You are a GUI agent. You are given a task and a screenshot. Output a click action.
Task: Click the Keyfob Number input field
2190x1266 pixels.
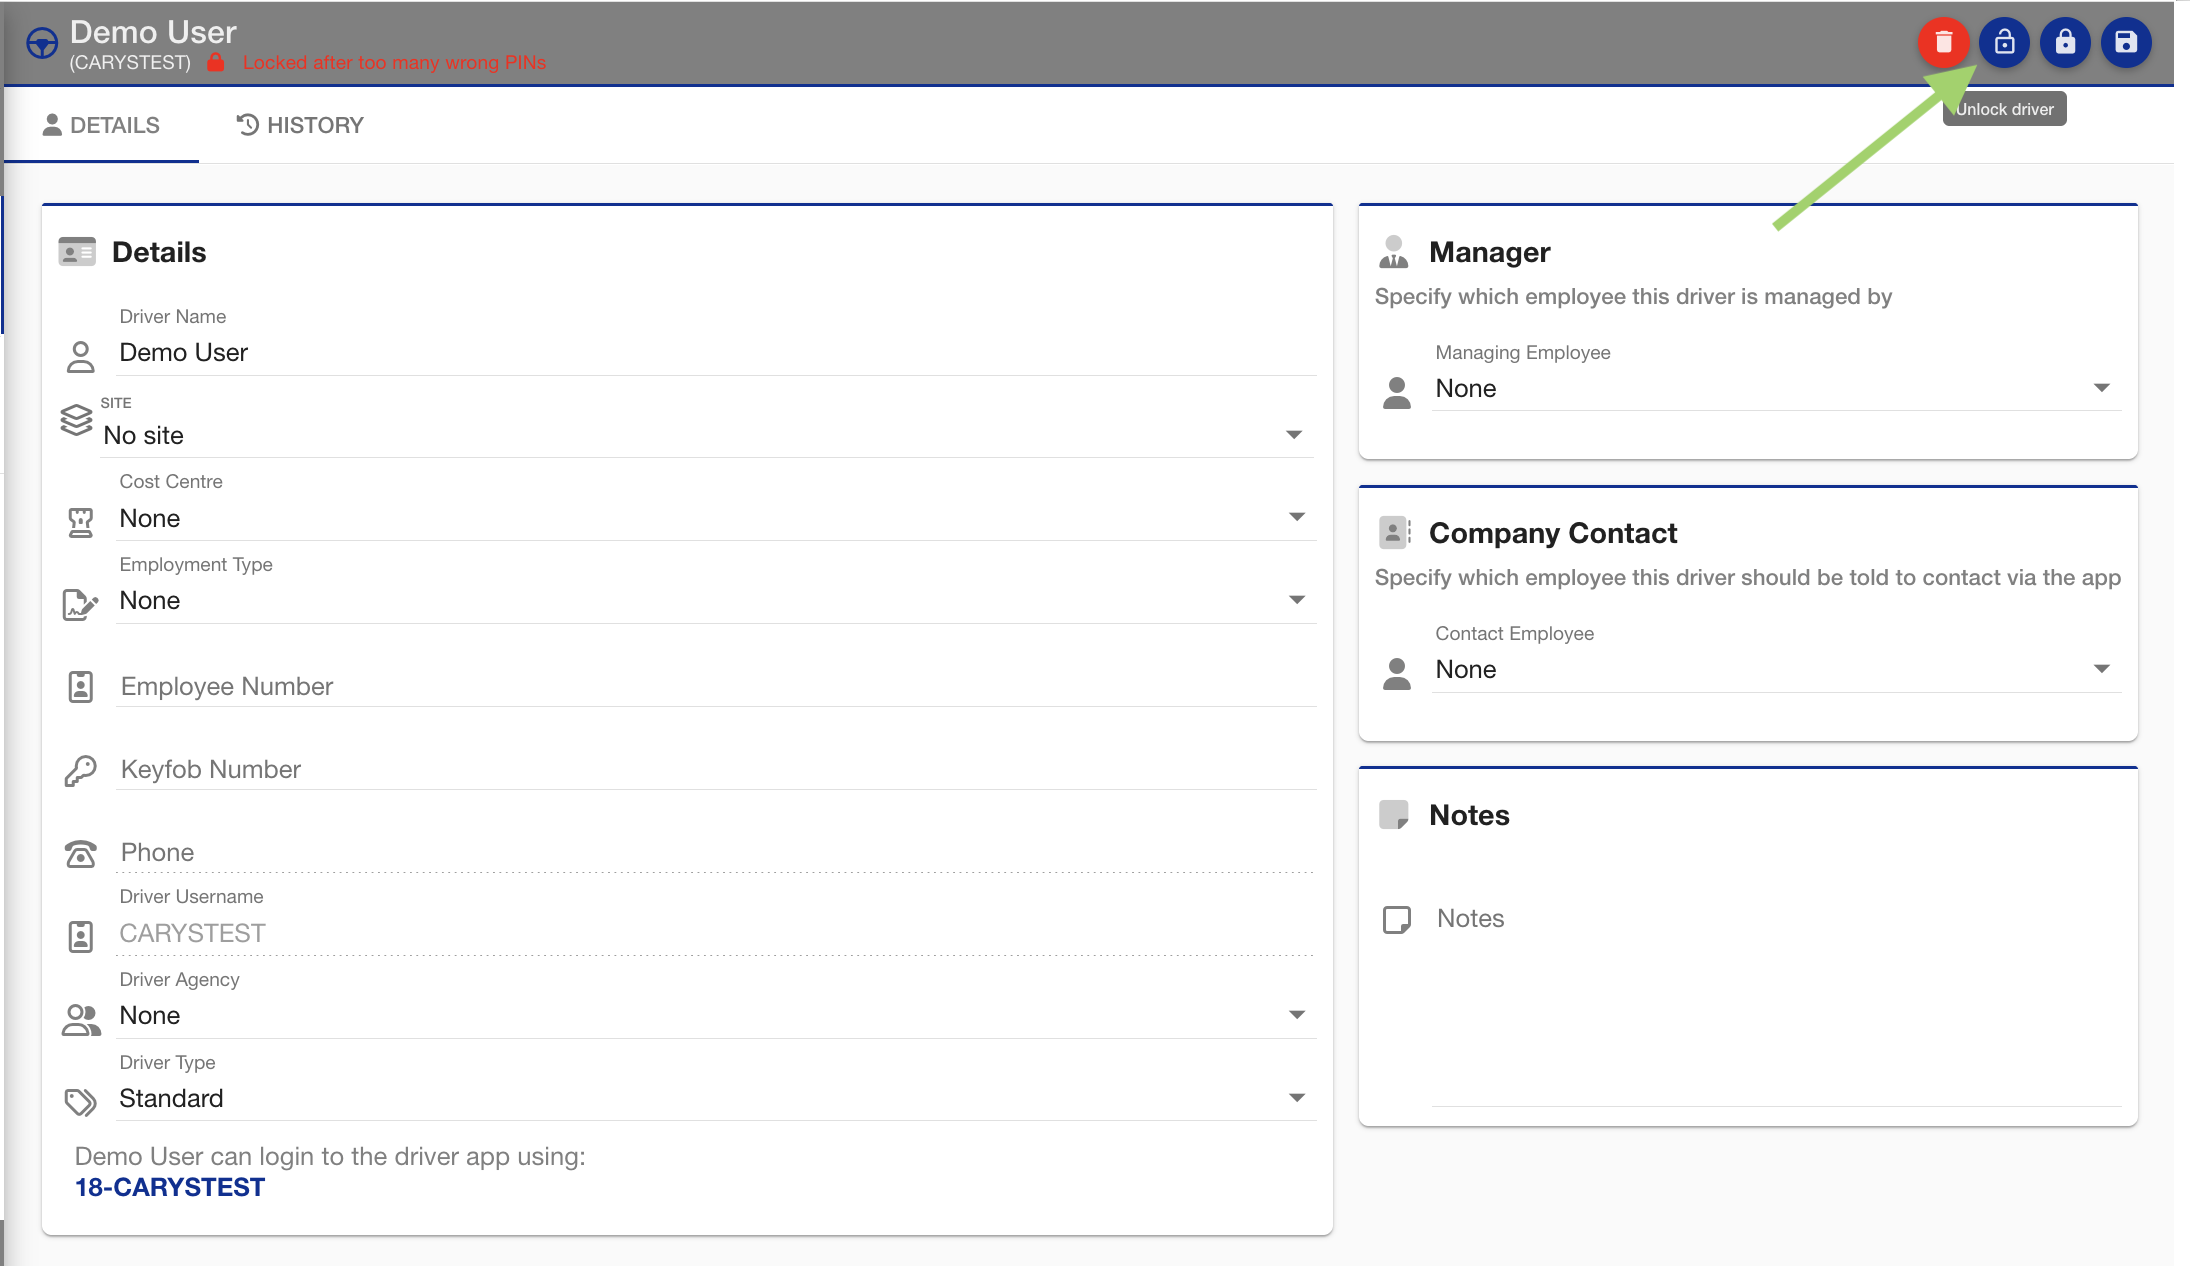click(716, 769)
